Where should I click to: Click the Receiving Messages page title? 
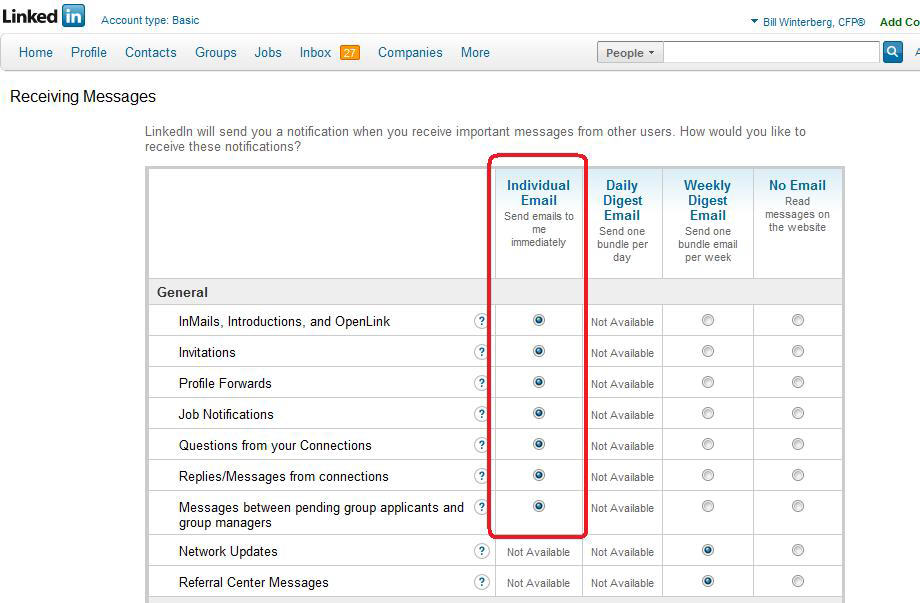(x=83, y=96)
